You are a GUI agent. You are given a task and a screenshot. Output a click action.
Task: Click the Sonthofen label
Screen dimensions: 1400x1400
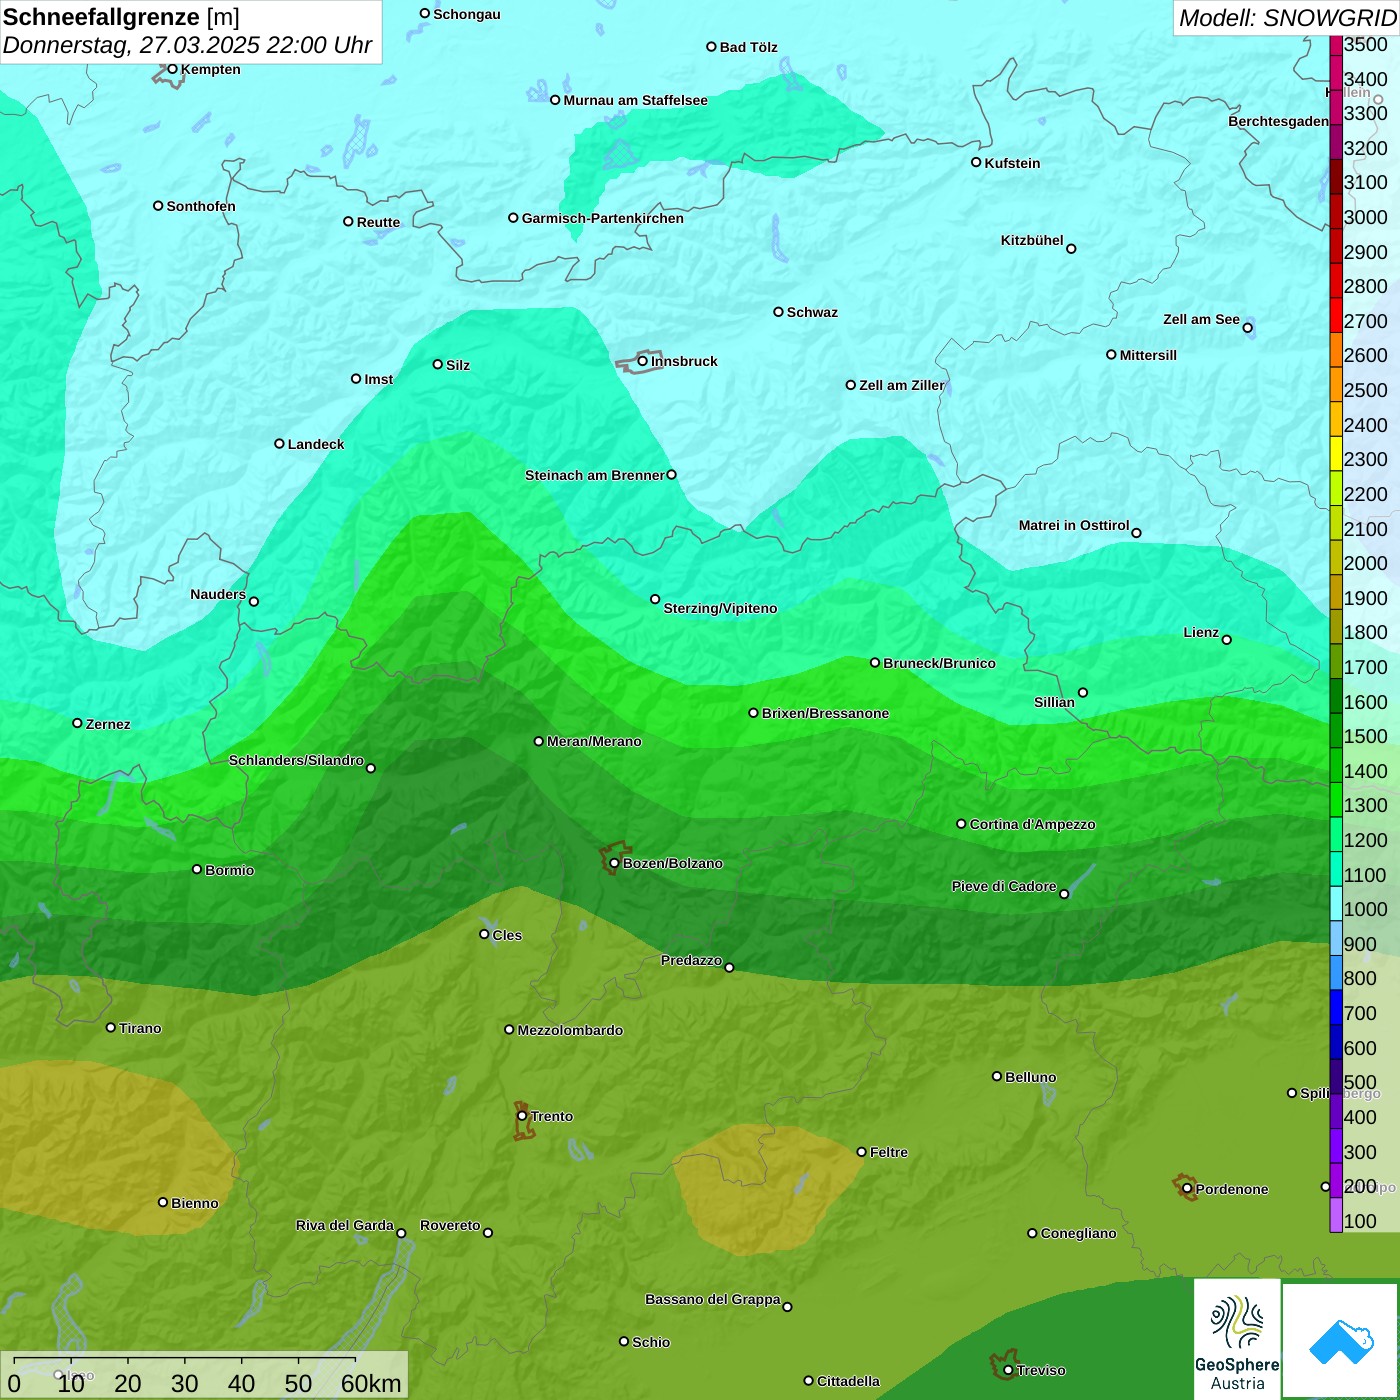[x=201, y=206]
